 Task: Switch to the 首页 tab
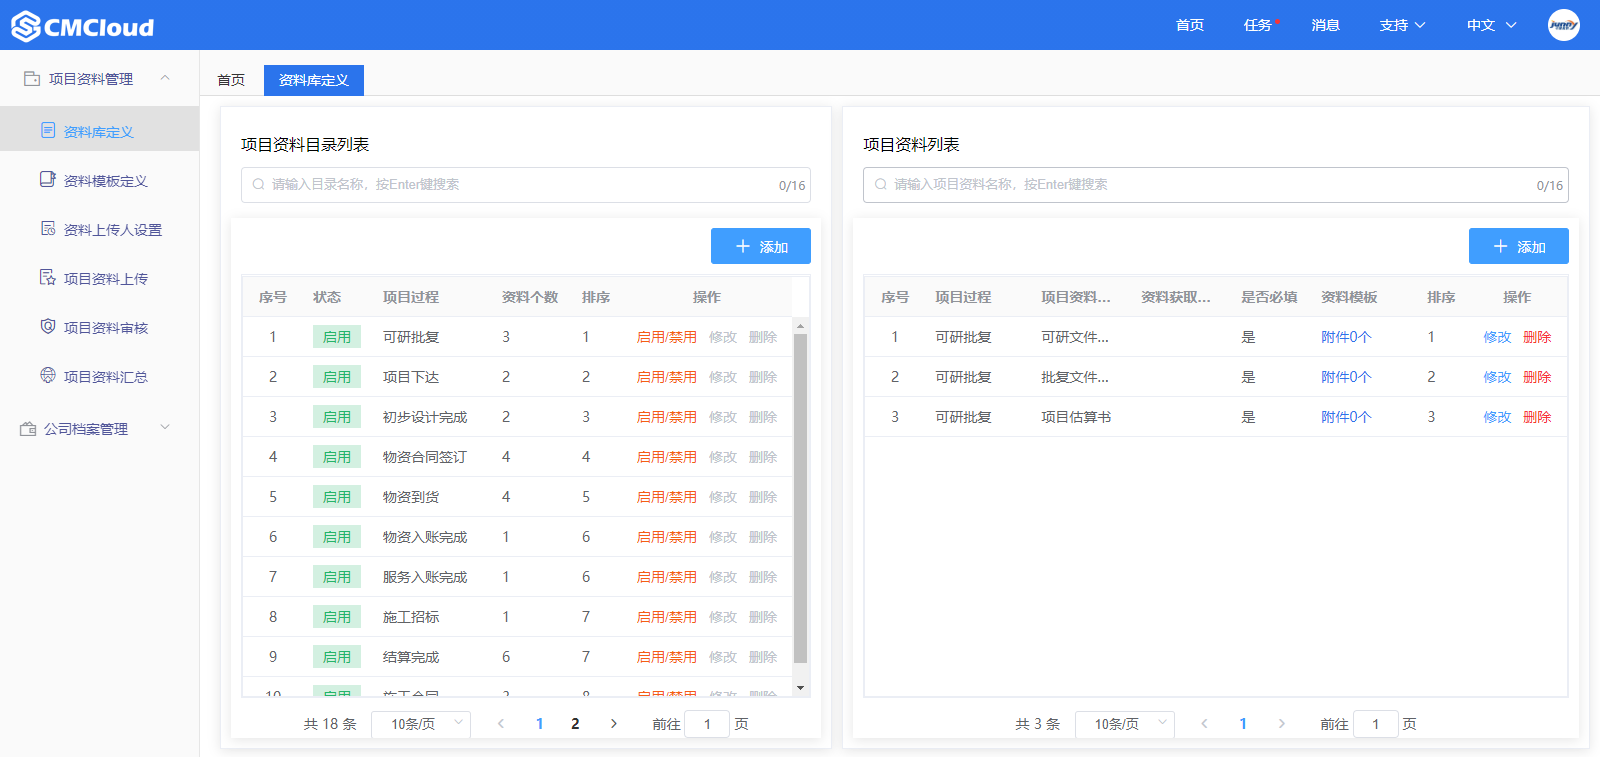point(231,80)
